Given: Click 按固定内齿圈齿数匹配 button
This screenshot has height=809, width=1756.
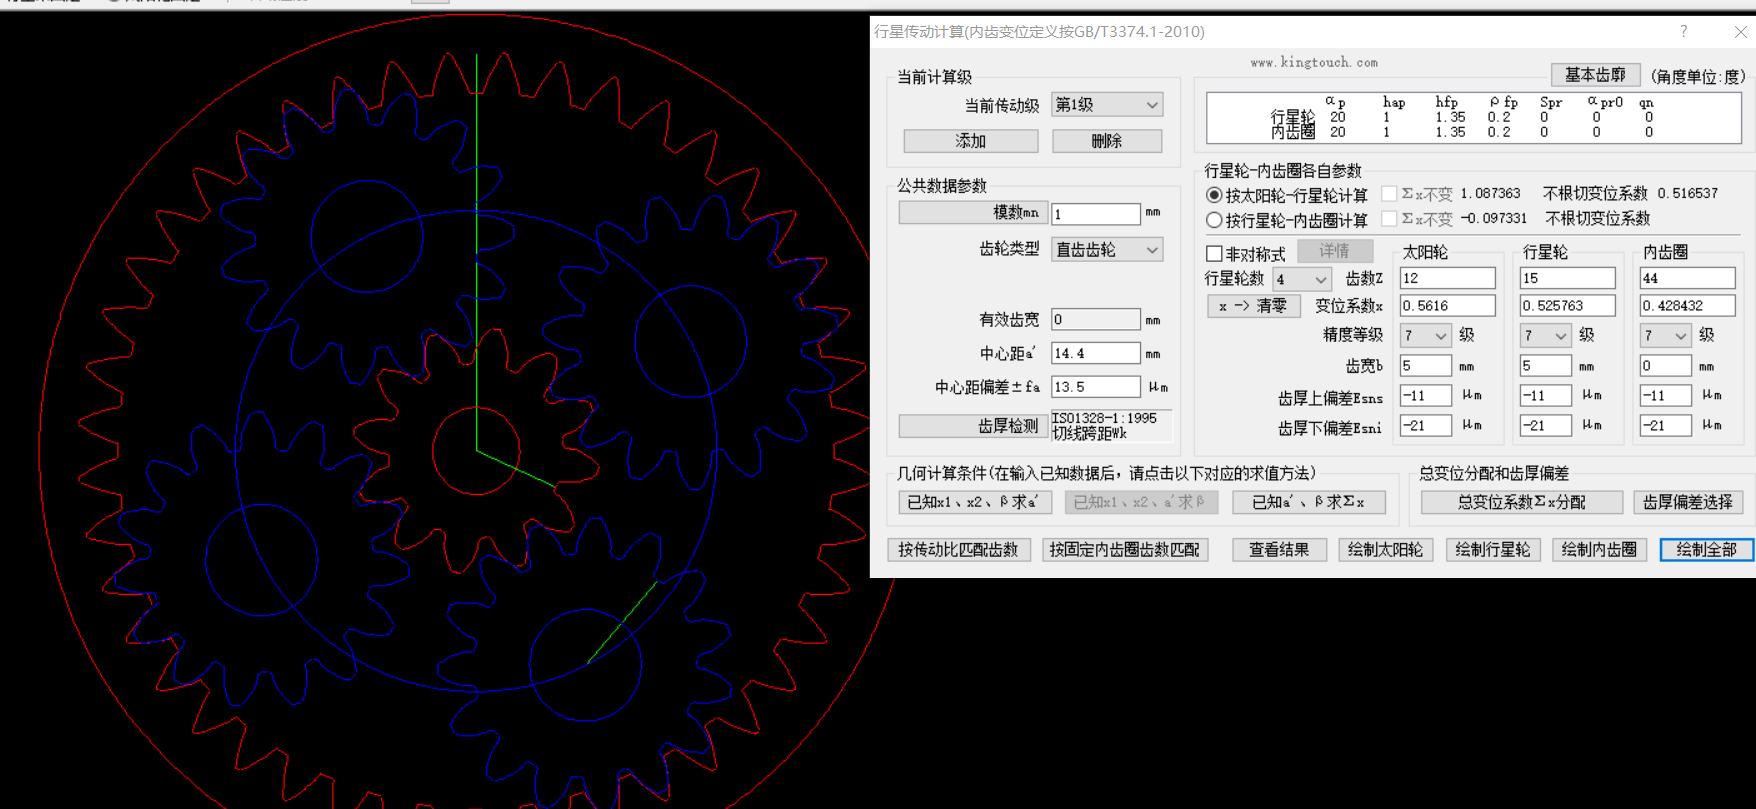Looking at the screenshot, I should [1125, 549].
